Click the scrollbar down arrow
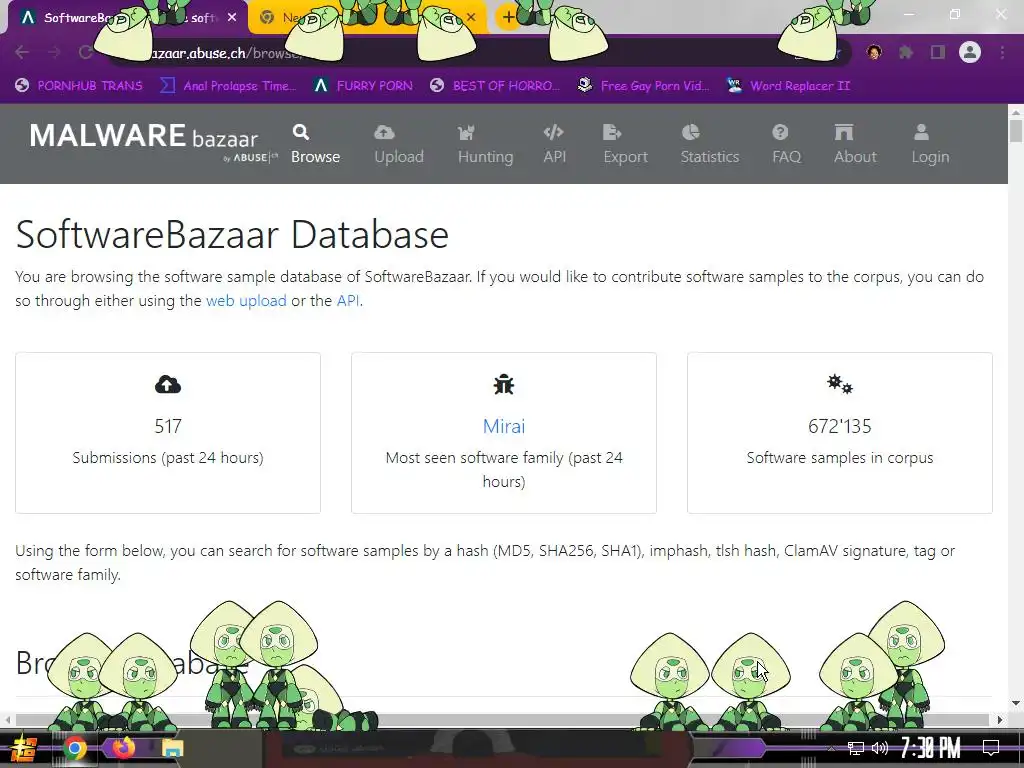Image resolution: width=1024 pixels, height=768 pixels. 1016,703
